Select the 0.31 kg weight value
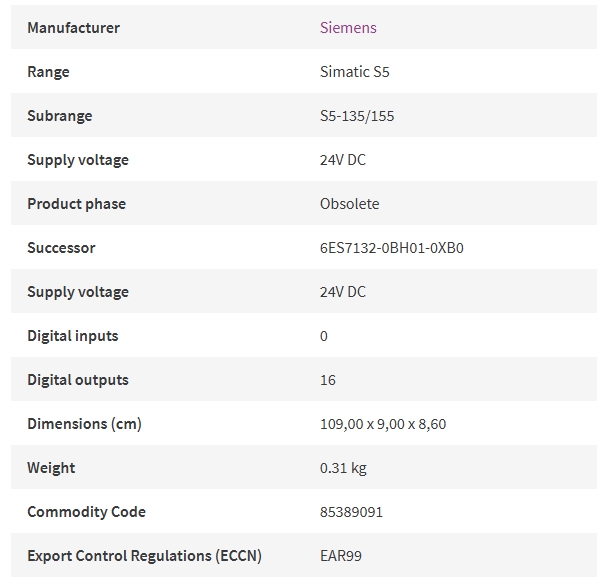609x581 pixels. pos(343,468)
